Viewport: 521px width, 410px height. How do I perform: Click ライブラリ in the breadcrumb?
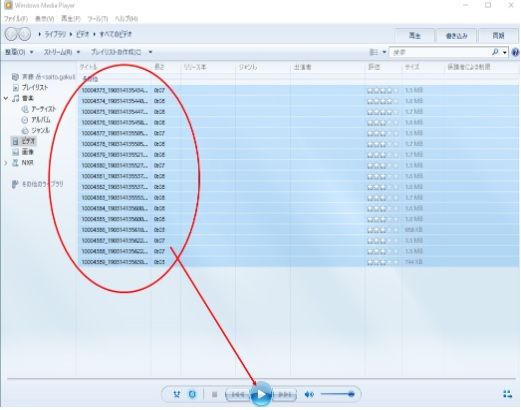tap(55, 34)
